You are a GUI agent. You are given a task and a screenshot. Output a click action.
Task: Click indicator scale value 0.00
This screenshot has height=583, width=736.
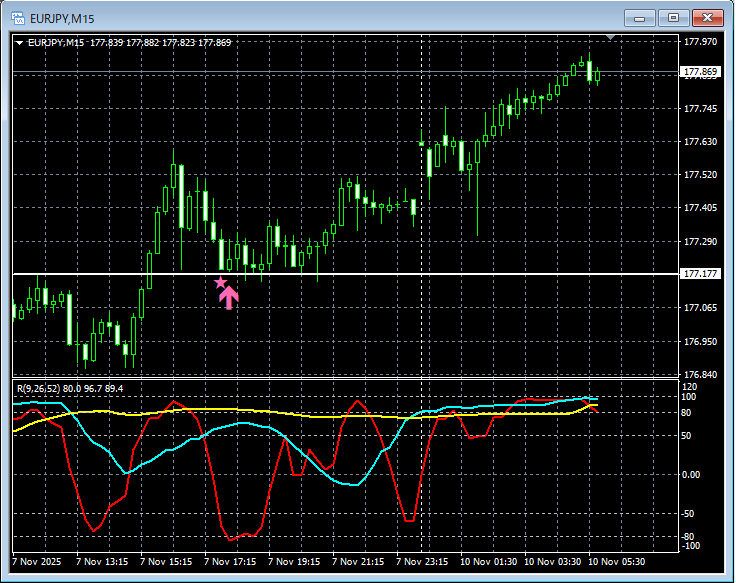click(x=690, y=475)
